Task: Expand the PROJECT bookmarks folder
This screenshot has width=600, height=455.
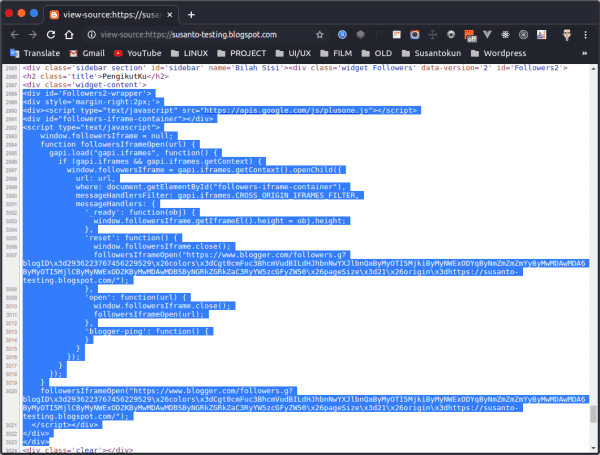Action: [241, 53]
